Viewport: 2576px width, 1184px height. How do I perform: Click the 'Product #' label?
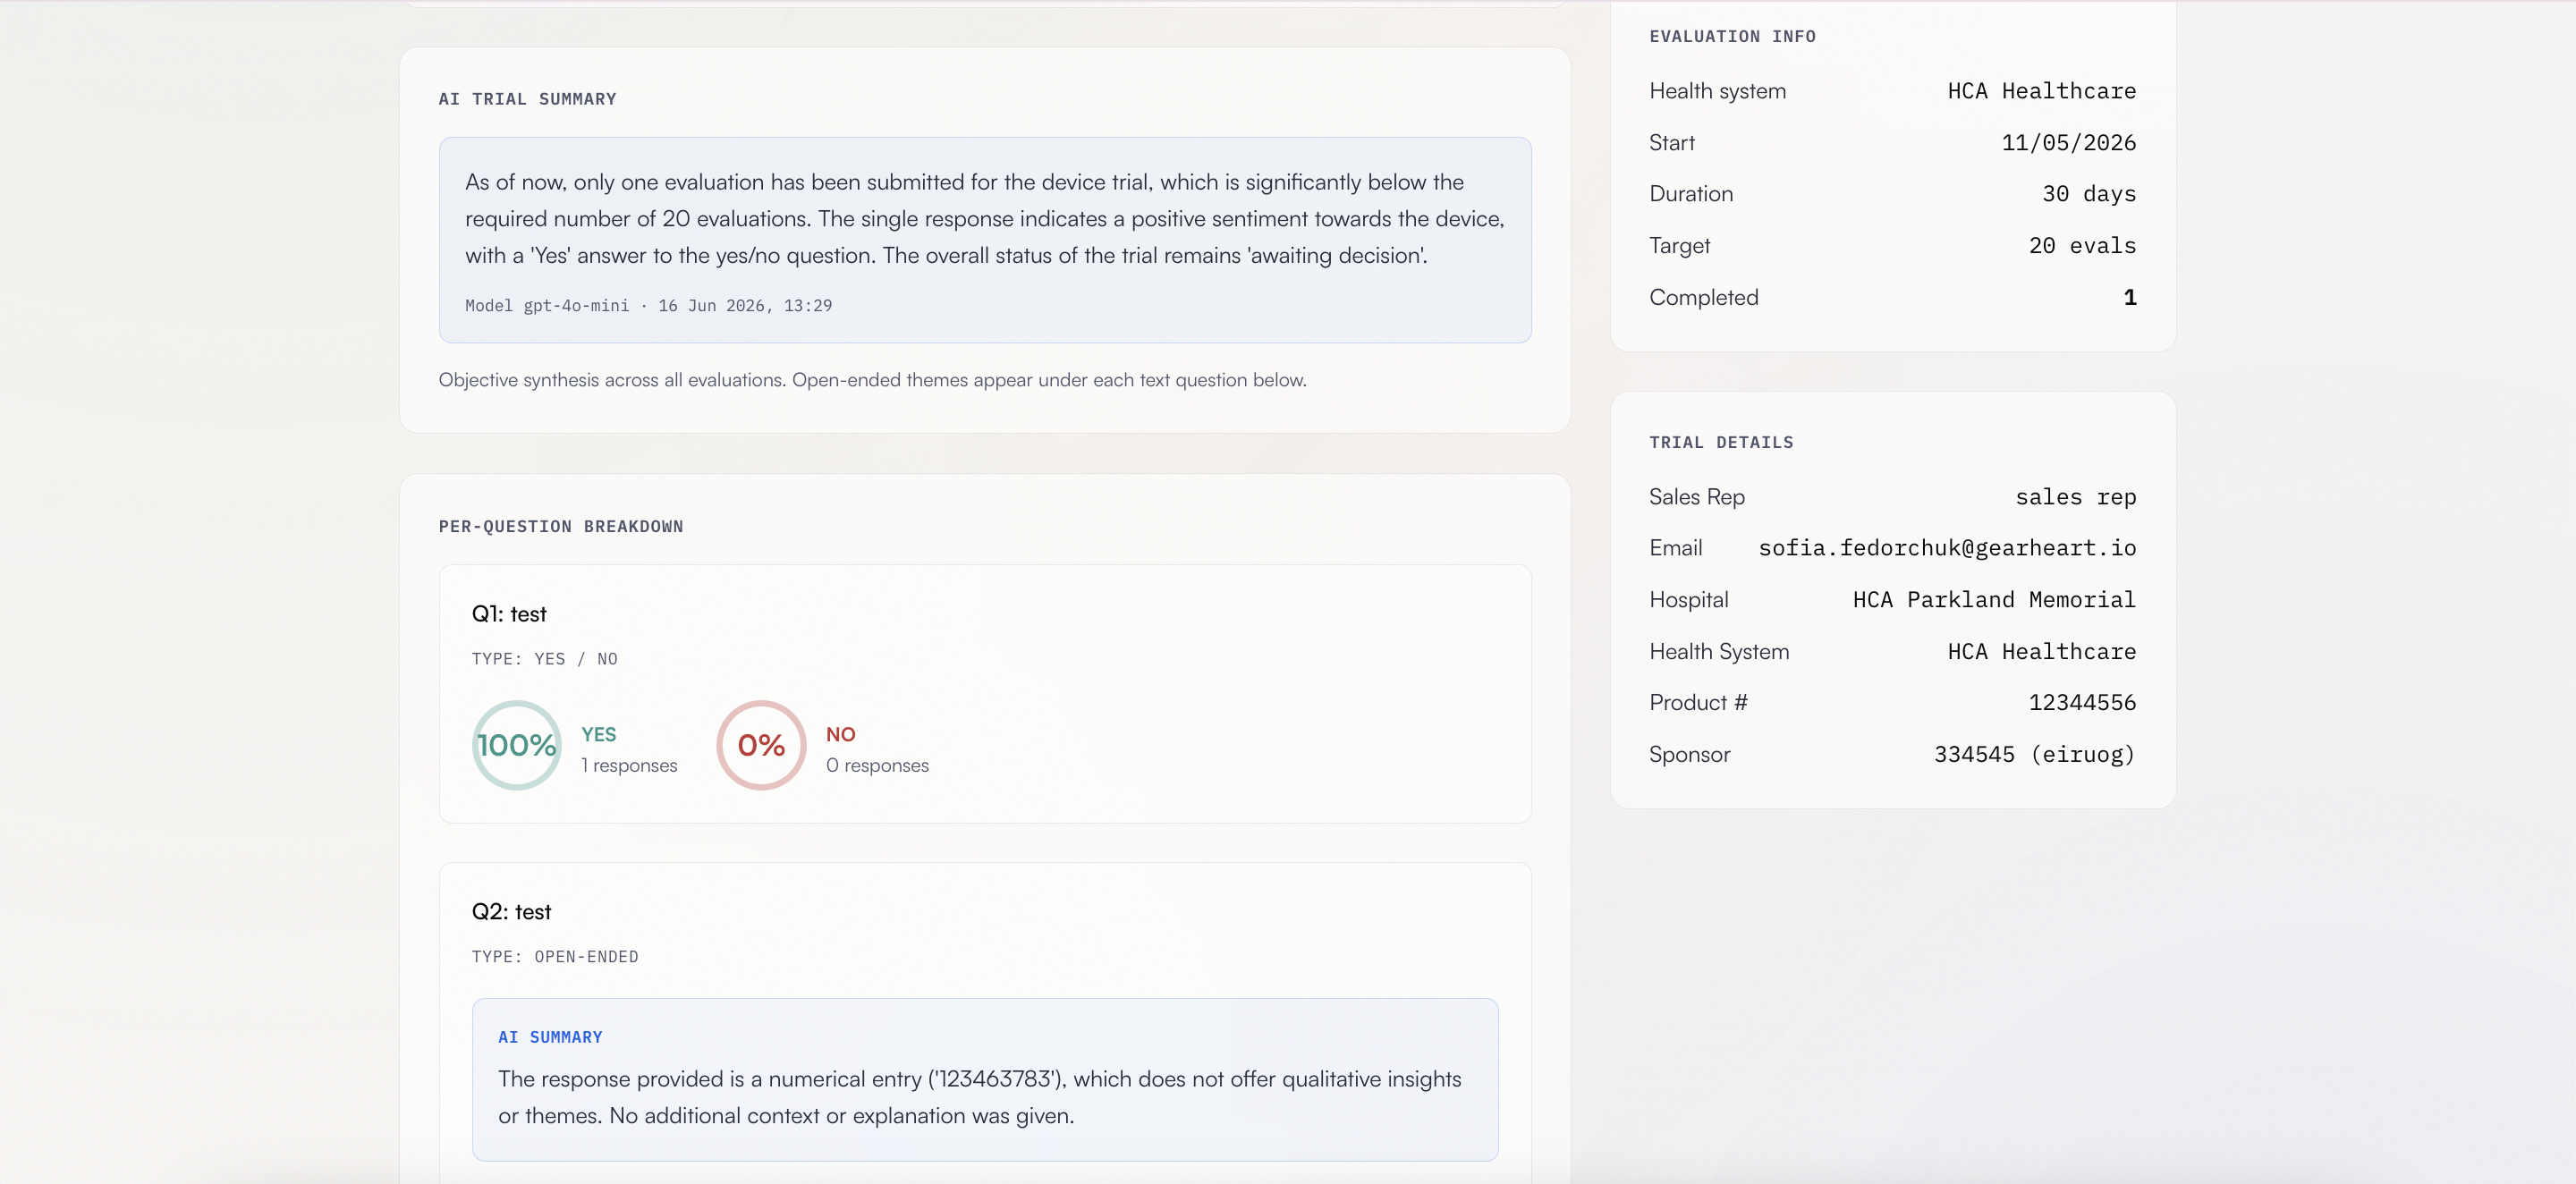pos(1698,703)
